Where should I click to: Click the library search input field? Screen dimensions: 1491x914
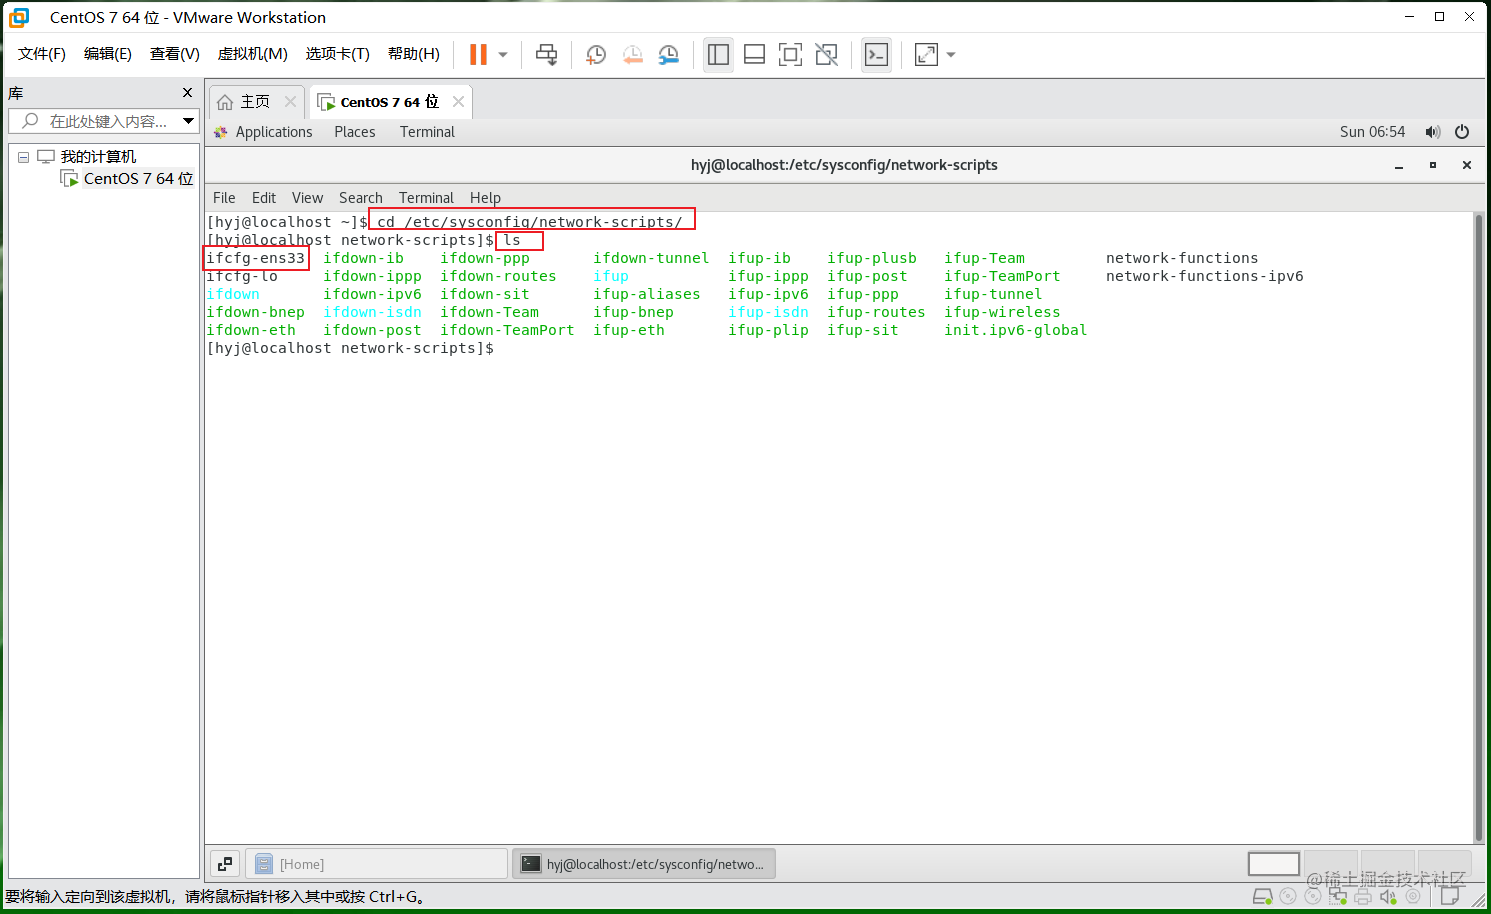(x=108, y=121)
